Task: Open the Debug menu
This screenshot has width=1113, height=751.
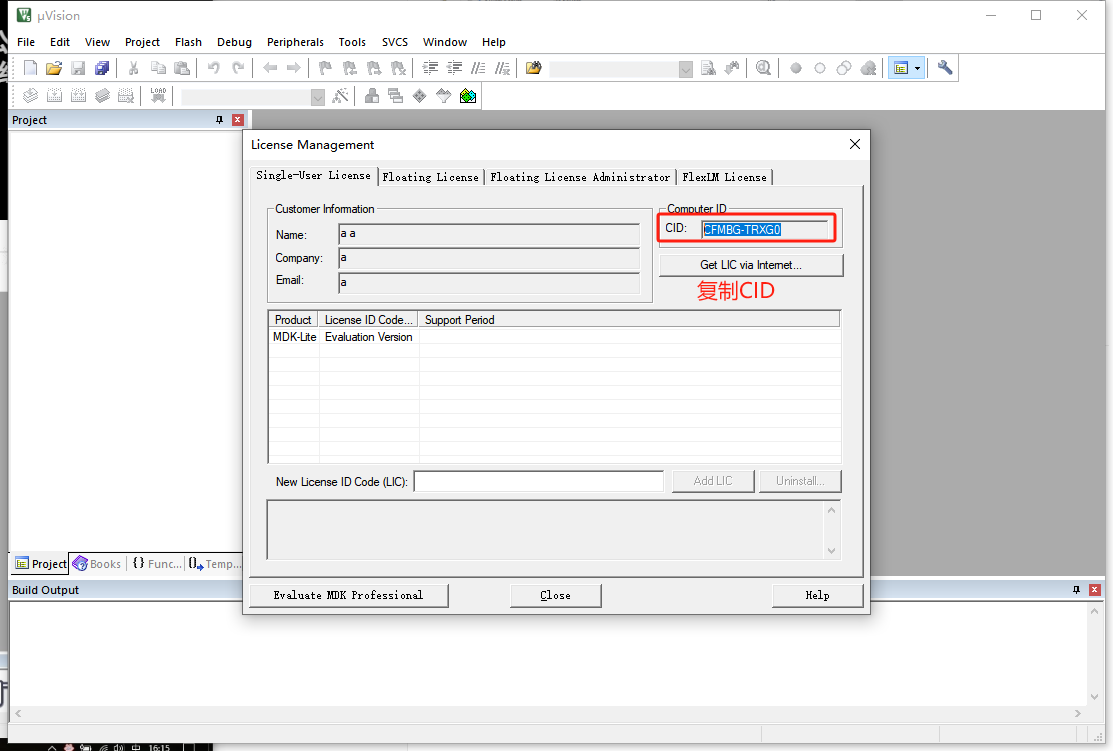Action: [x=234, y=42]
